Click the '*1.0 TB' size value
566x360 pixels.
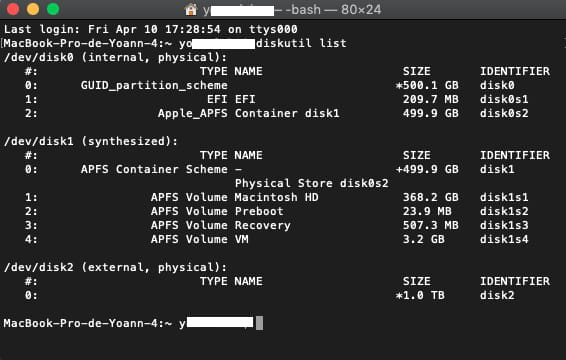point(420,295)
